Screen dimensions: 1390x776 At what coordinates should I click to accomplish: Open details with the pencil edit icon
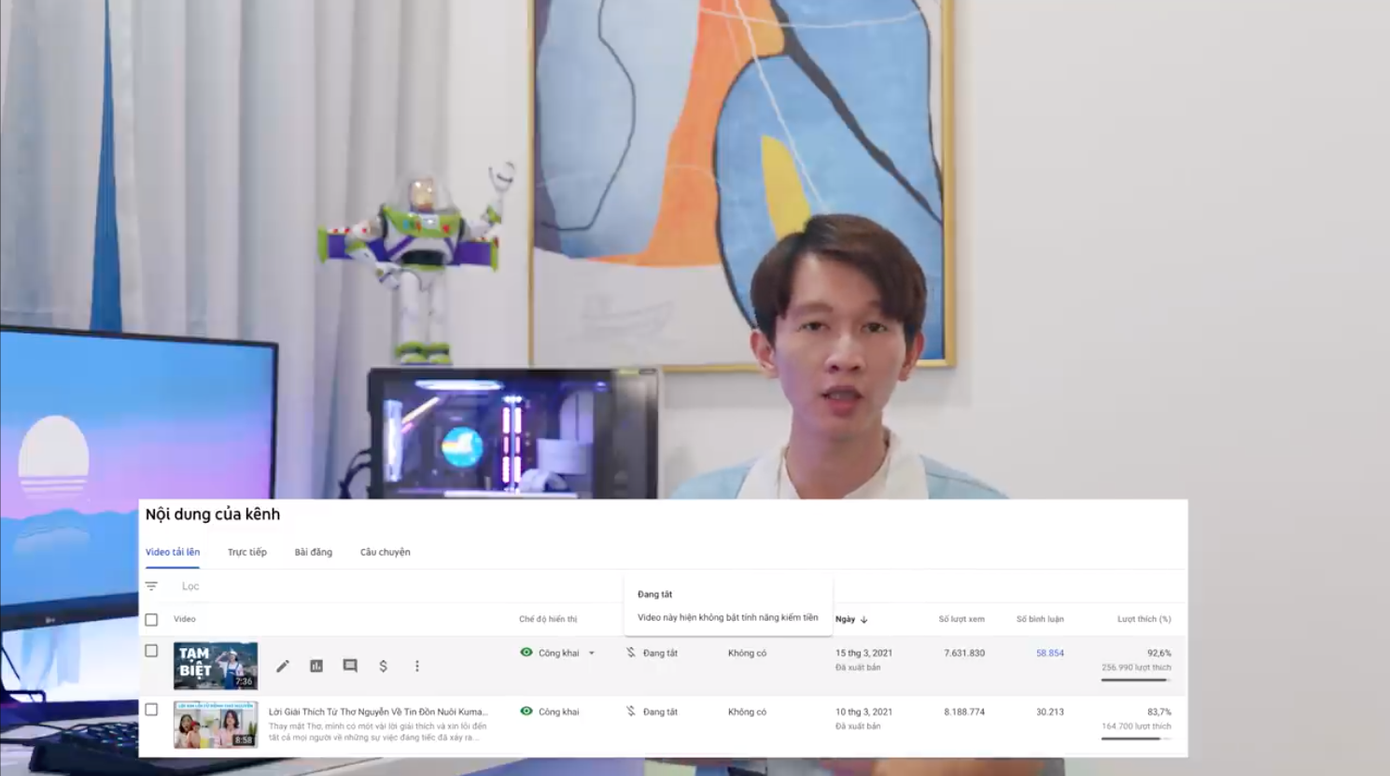pos(283,666)
